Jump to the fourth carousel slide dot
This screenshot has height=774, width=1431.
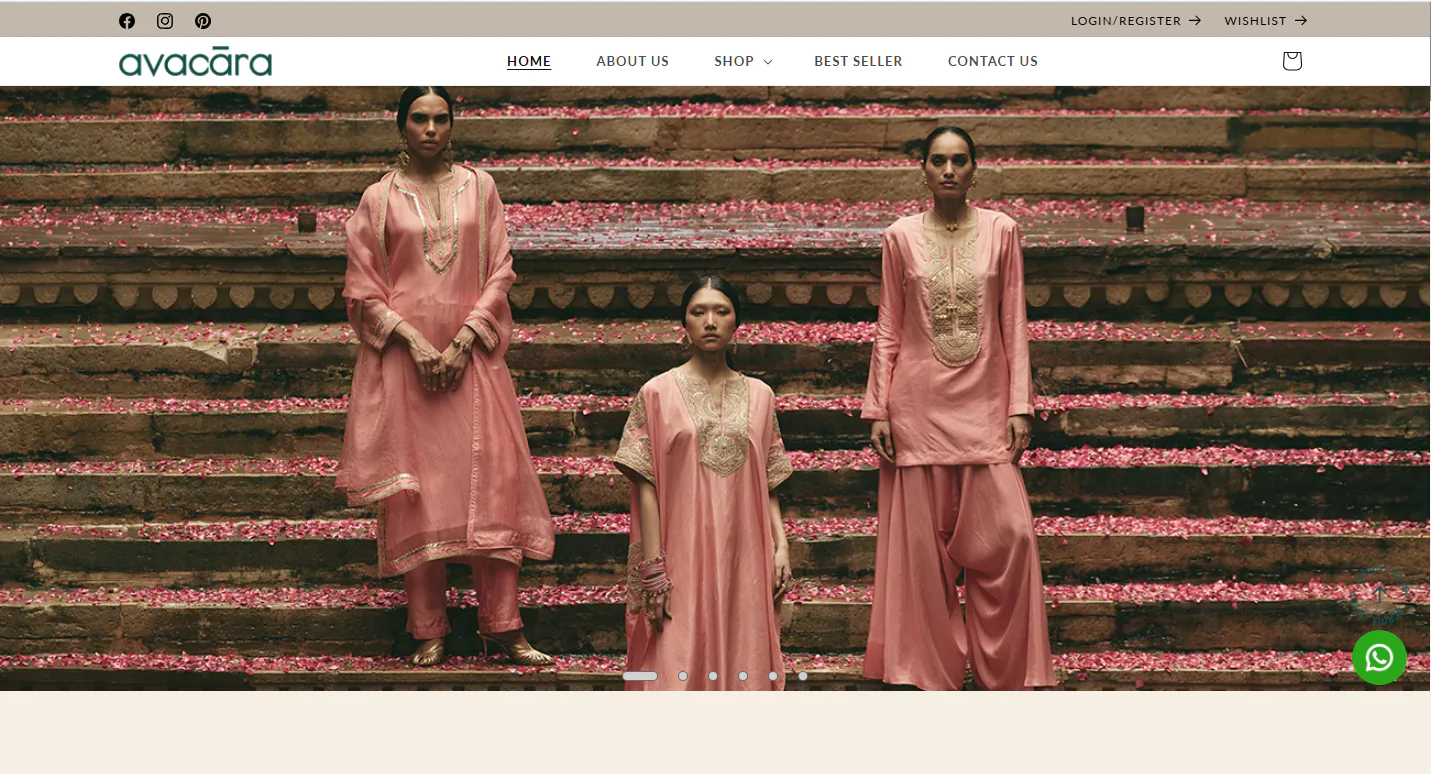(743, 676)
